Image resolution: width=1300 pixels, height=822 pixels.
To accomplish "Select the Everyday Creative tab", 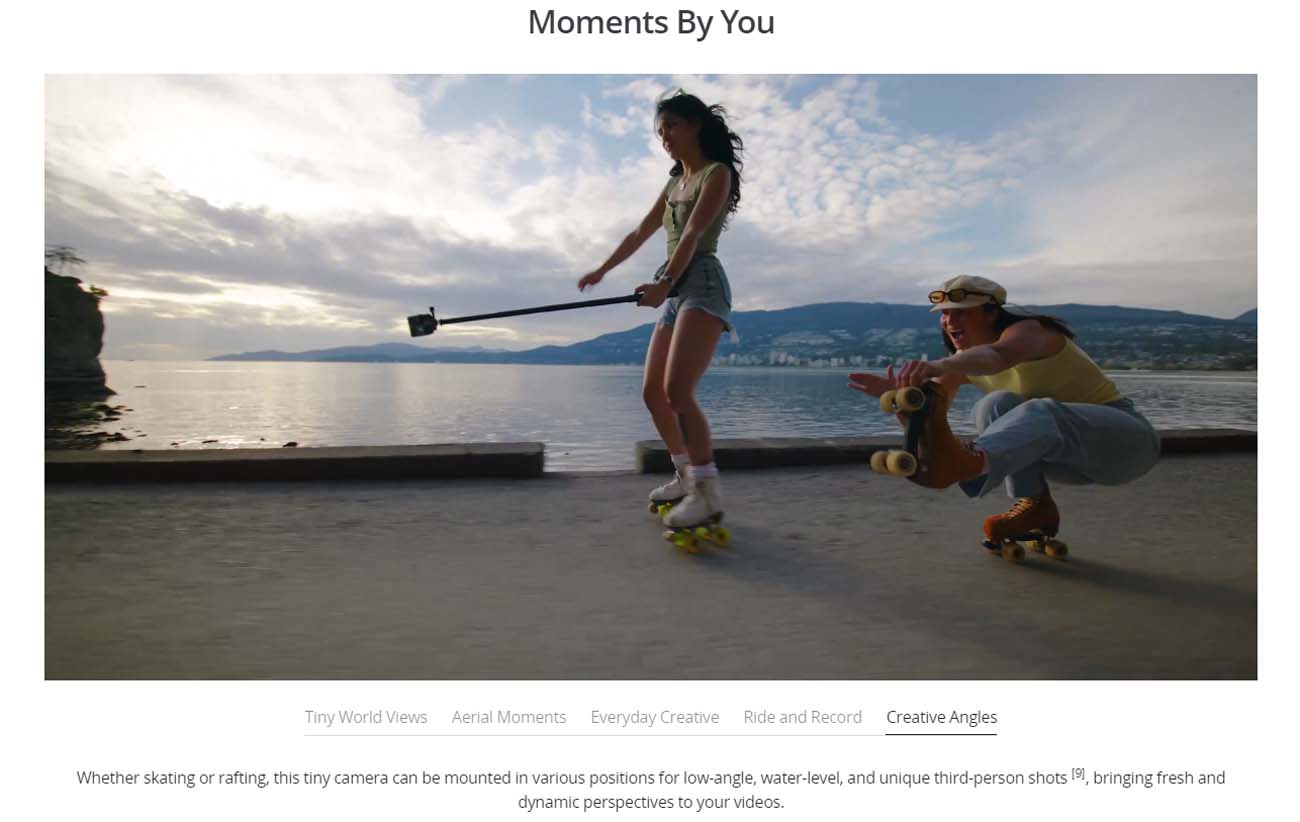I will pos(655,717).
